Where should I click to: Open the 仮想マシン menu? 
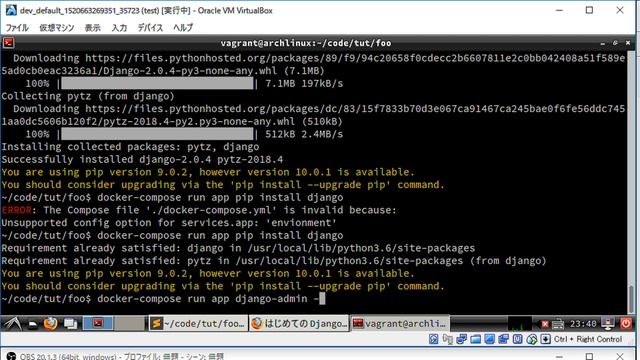pos(56,28)
